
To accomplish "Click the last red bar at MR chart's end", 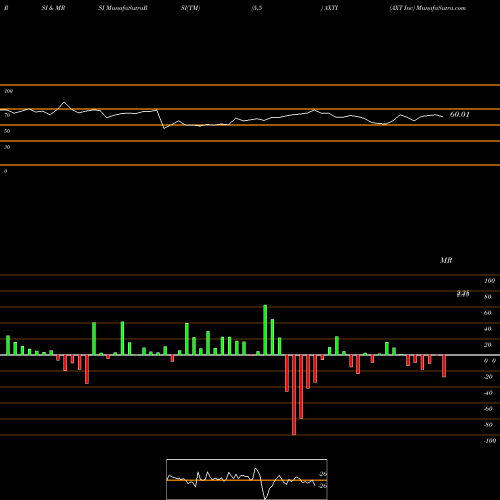I will click(444, 366).
